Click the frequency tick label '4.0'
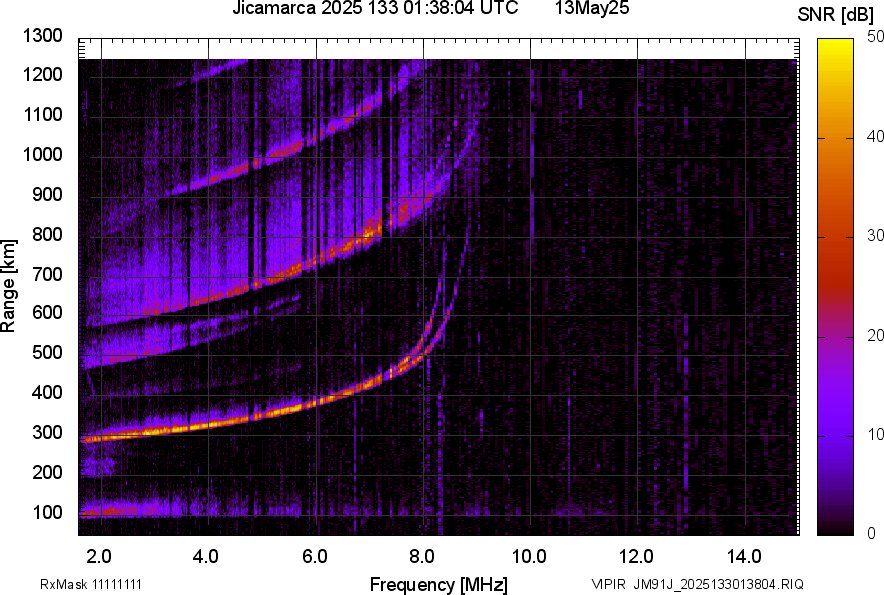The width and height of the screenshot is (884, 595). coord(206,557)
